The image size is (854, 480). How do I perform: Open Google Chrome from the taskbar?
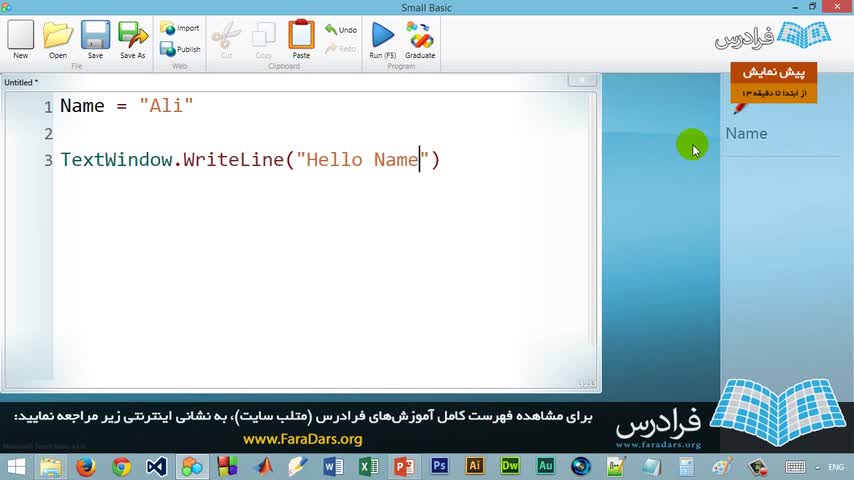pyautogui.click(x=121, y=467)
